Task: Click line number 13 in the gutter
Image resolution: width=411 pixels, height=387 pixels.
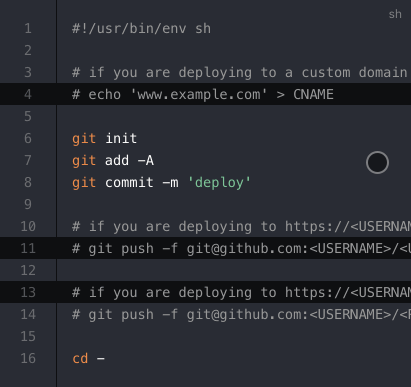Action: click(x=28, y=292)
